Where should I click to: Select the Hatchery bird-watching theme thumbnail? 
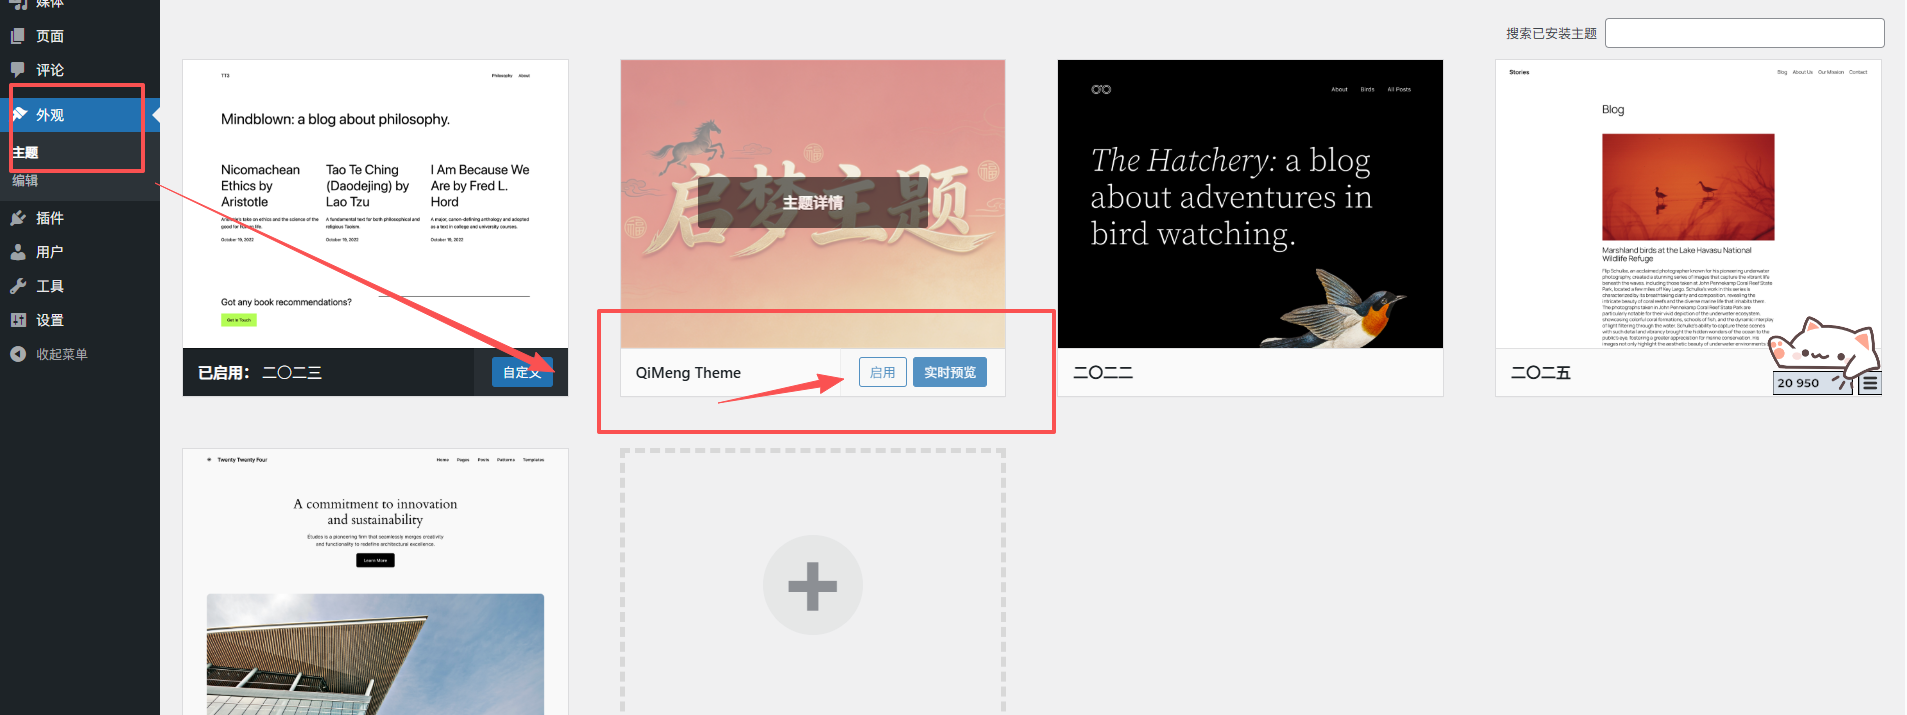1250,204
